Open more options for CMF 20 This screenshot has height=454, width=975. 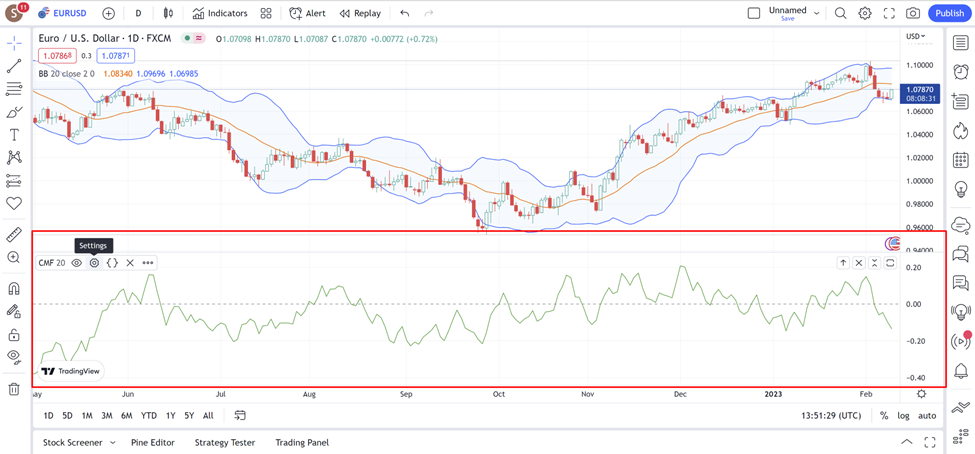[147, 263]
